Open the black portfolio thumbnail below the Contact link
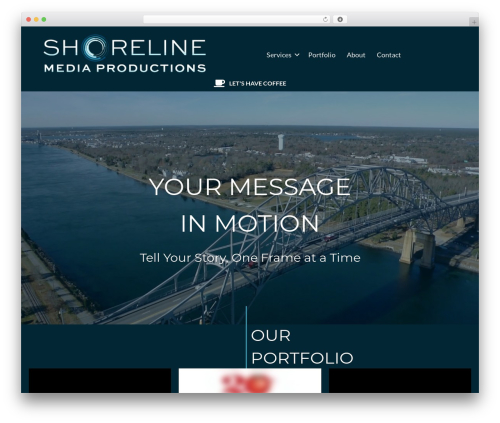The image size is (500, 423). (x=400, y=380)
